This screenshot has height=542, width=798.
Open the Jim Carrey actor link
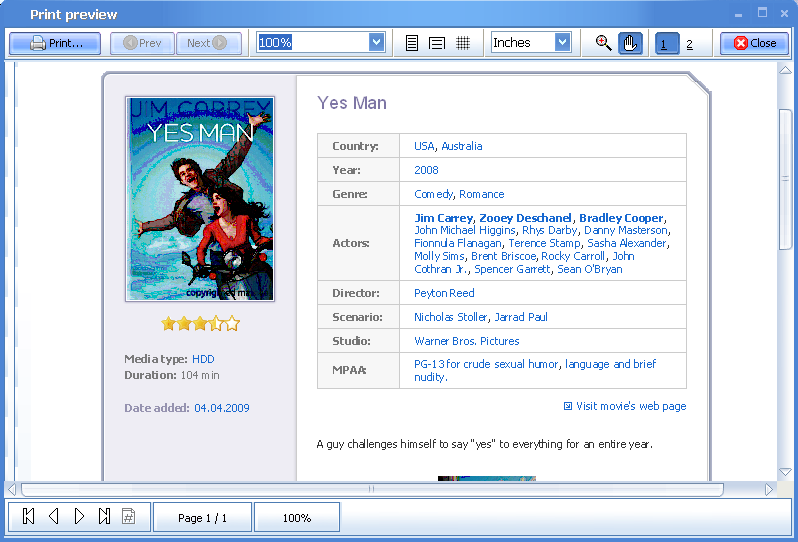tap(443, 218)
